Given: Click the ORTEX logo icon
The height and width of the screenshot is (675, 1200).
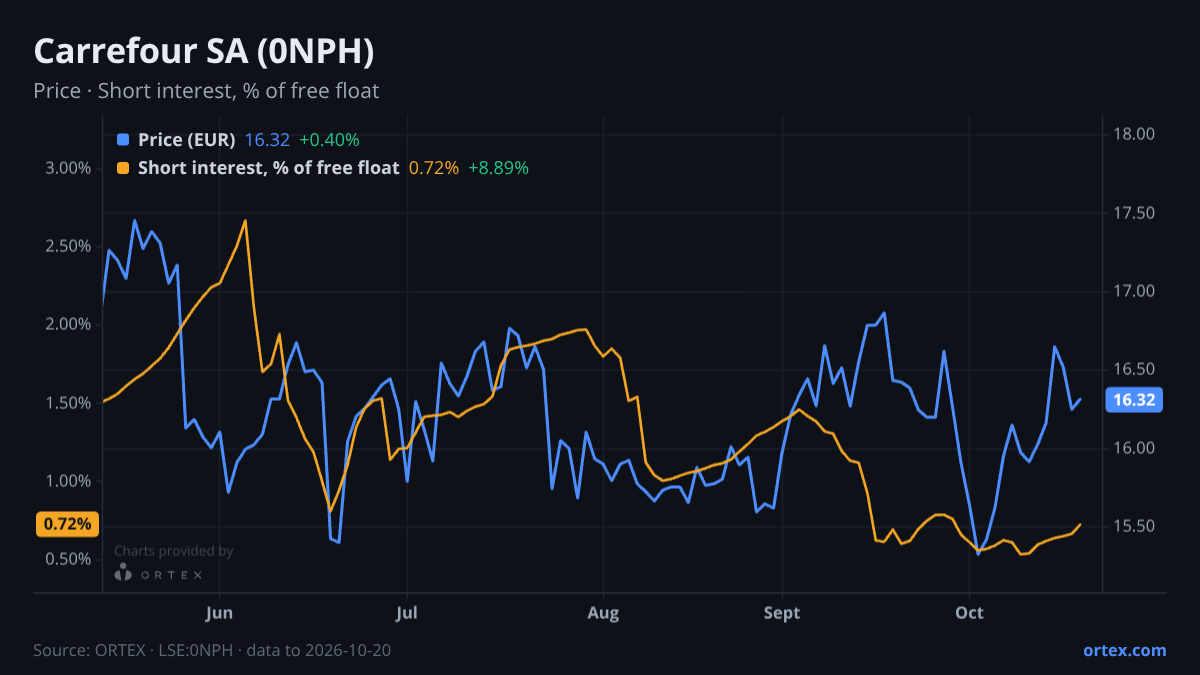Looking at the screenshot, I should point(123,573).
